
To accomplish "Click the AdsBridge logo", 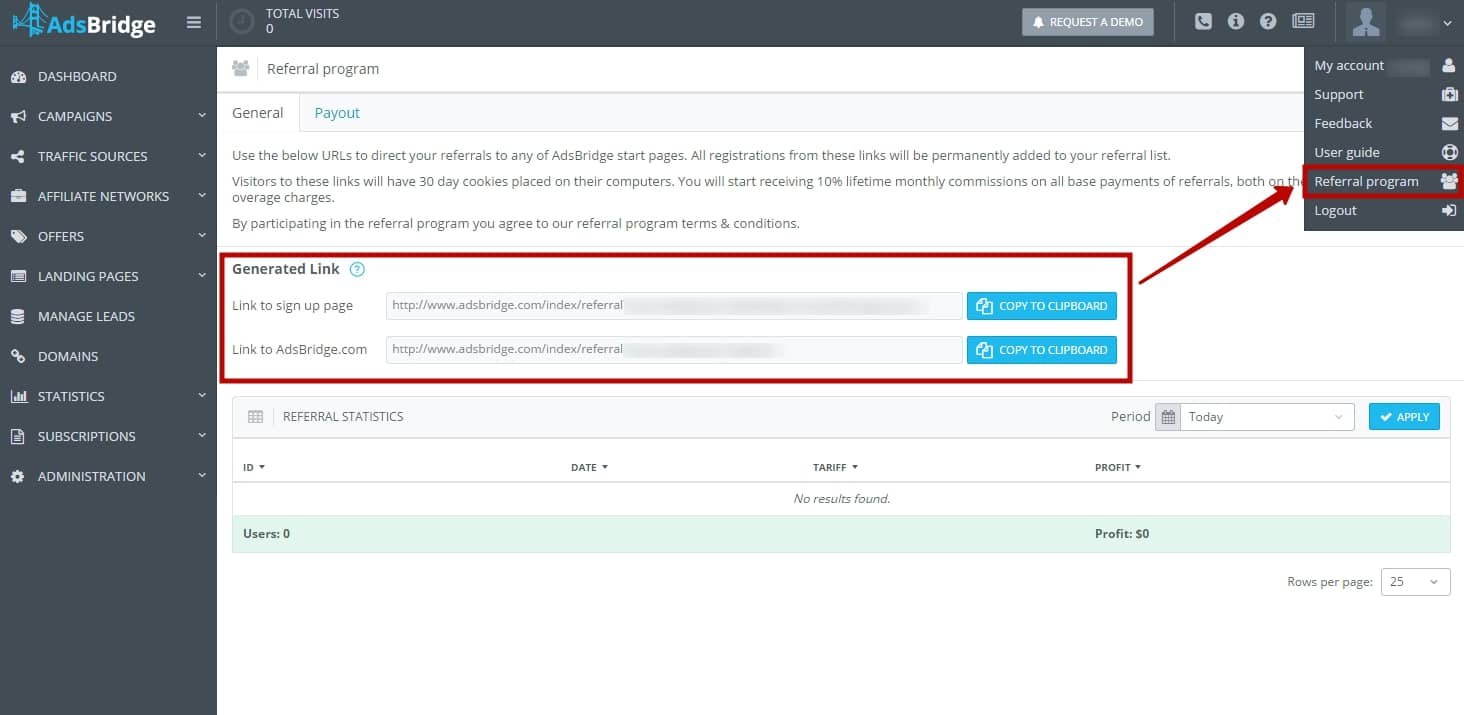I will coord(84,21).
